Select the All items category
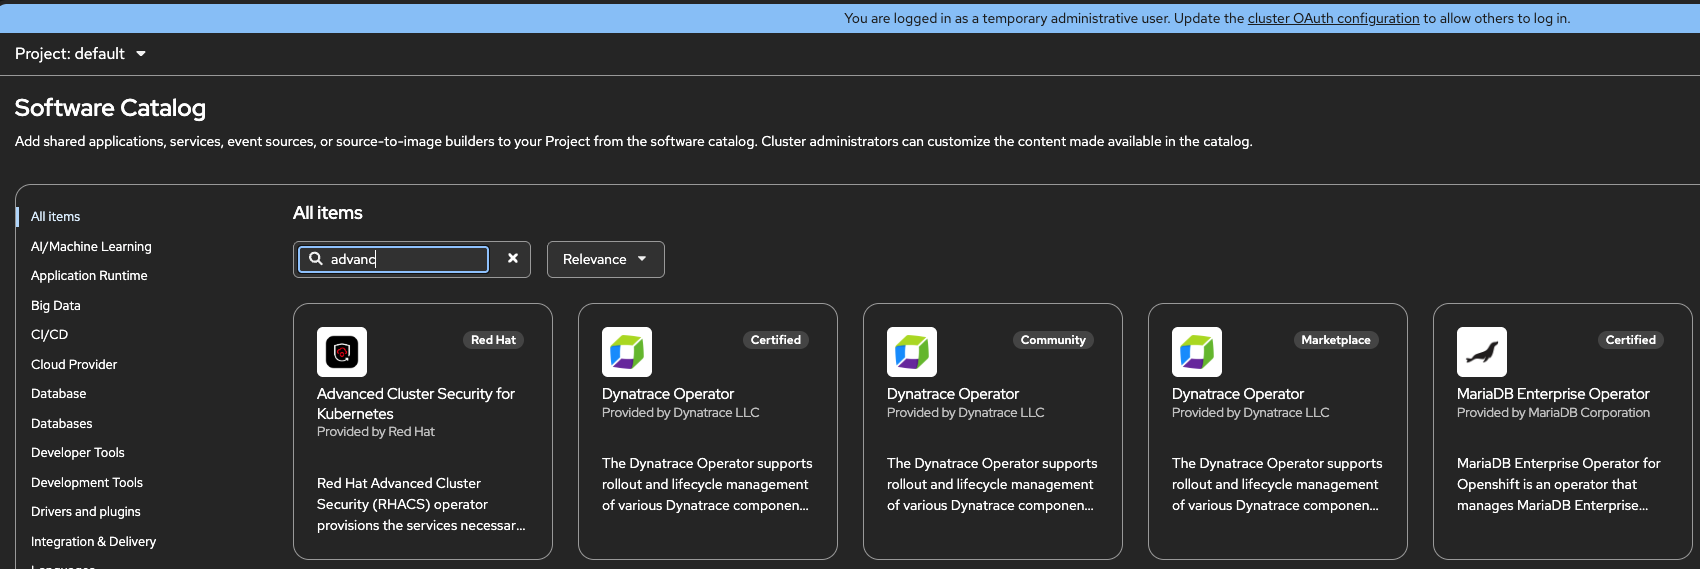The height and width of the screenshot is (569, 1700). (55, 217)
